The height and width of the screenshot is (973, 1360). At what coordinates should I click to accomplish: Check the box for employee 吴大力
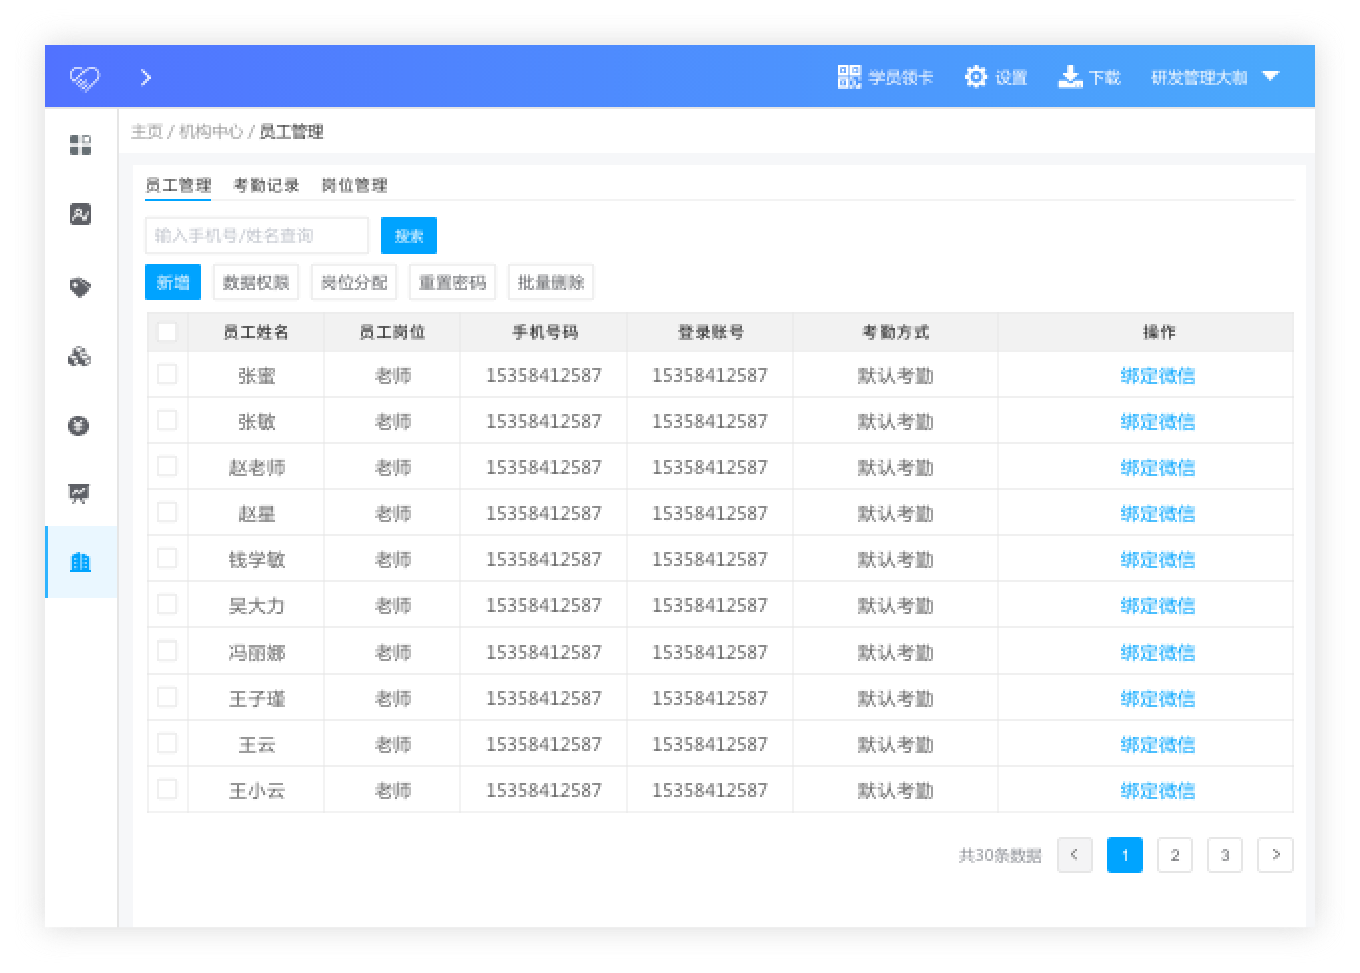[x=167, y=604]
